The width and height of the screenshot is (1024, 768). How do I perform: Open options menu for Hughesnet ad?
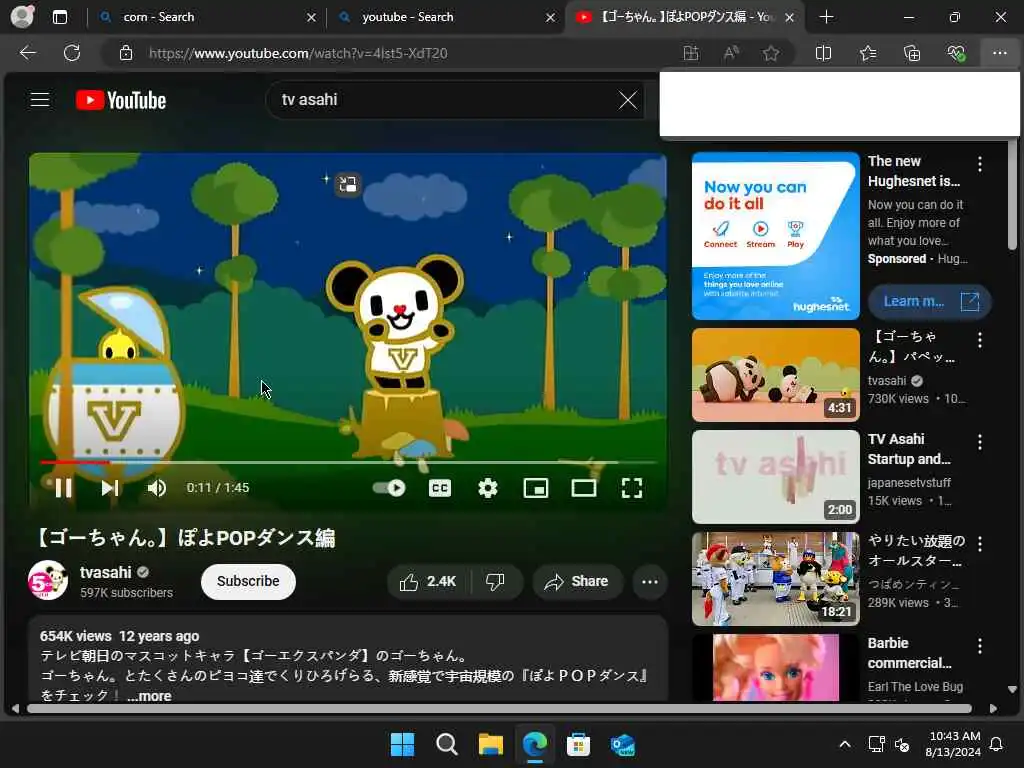[980, 164]
